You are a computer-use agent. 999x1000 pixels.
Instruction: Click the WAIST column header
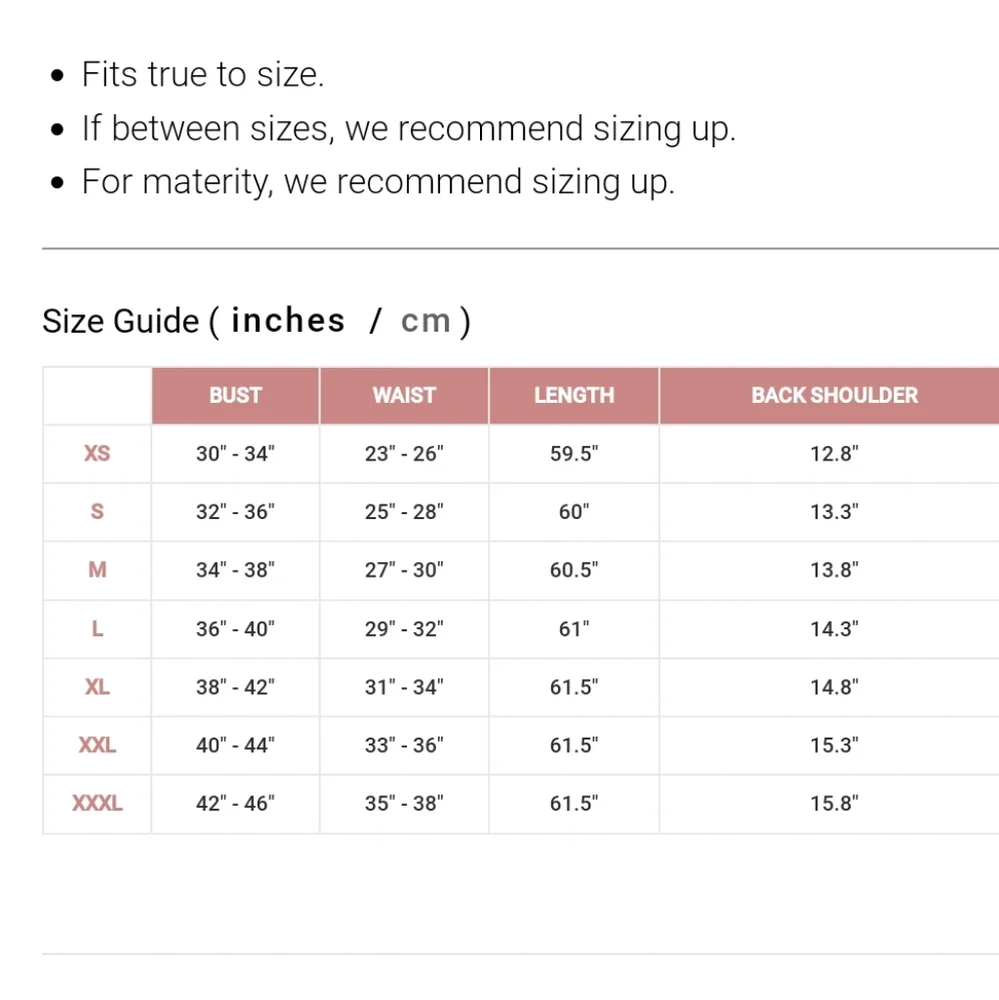pos(404,395)
